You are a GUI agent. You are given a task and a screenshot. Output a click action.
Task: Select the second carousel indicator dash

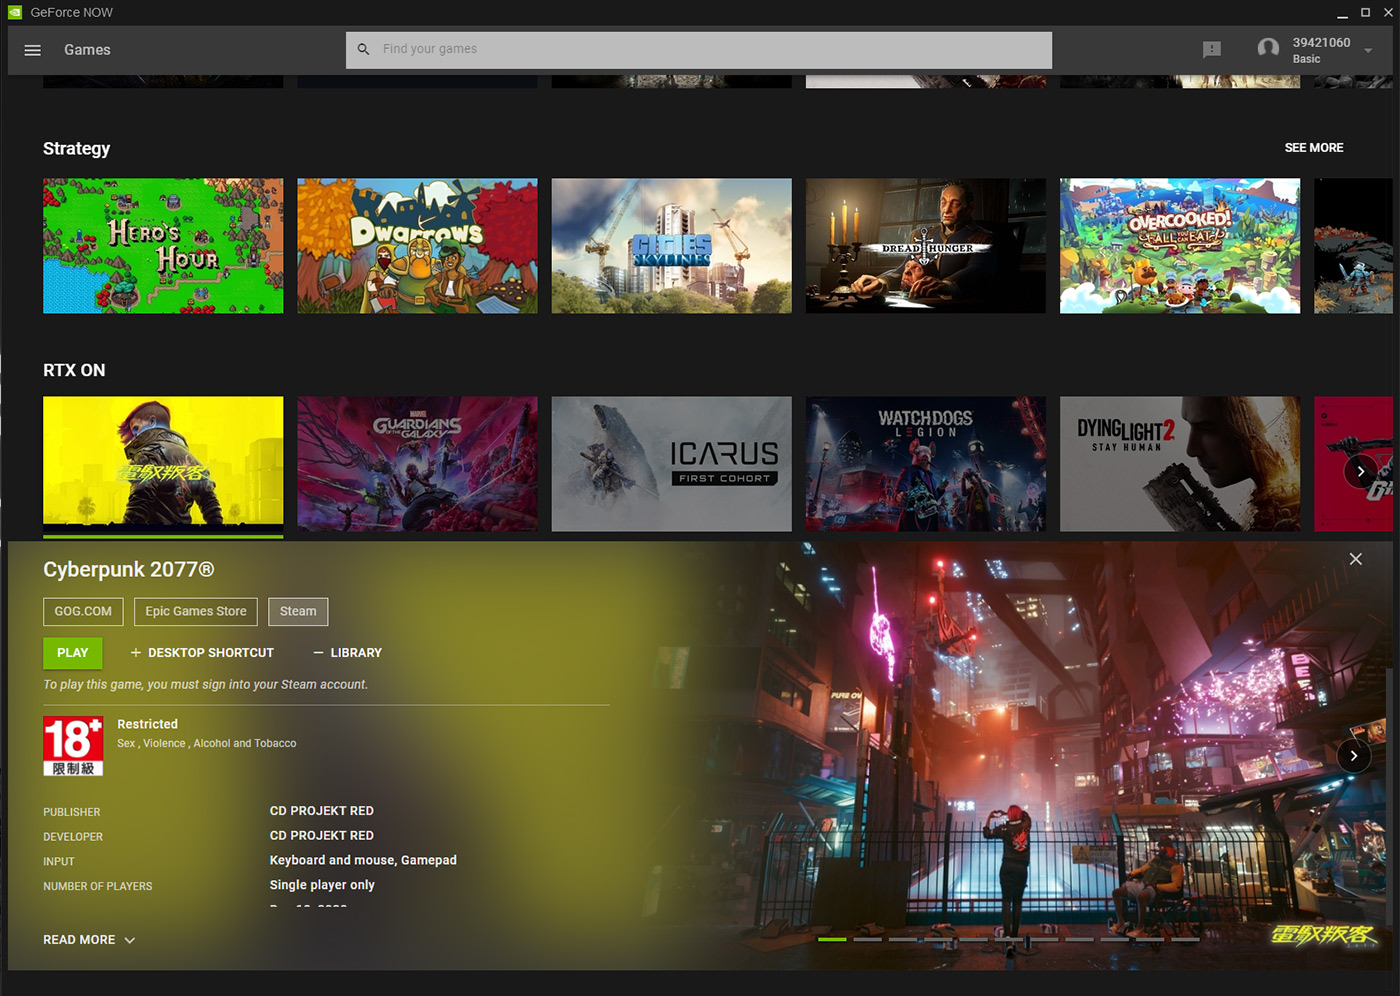click(867, 940)
